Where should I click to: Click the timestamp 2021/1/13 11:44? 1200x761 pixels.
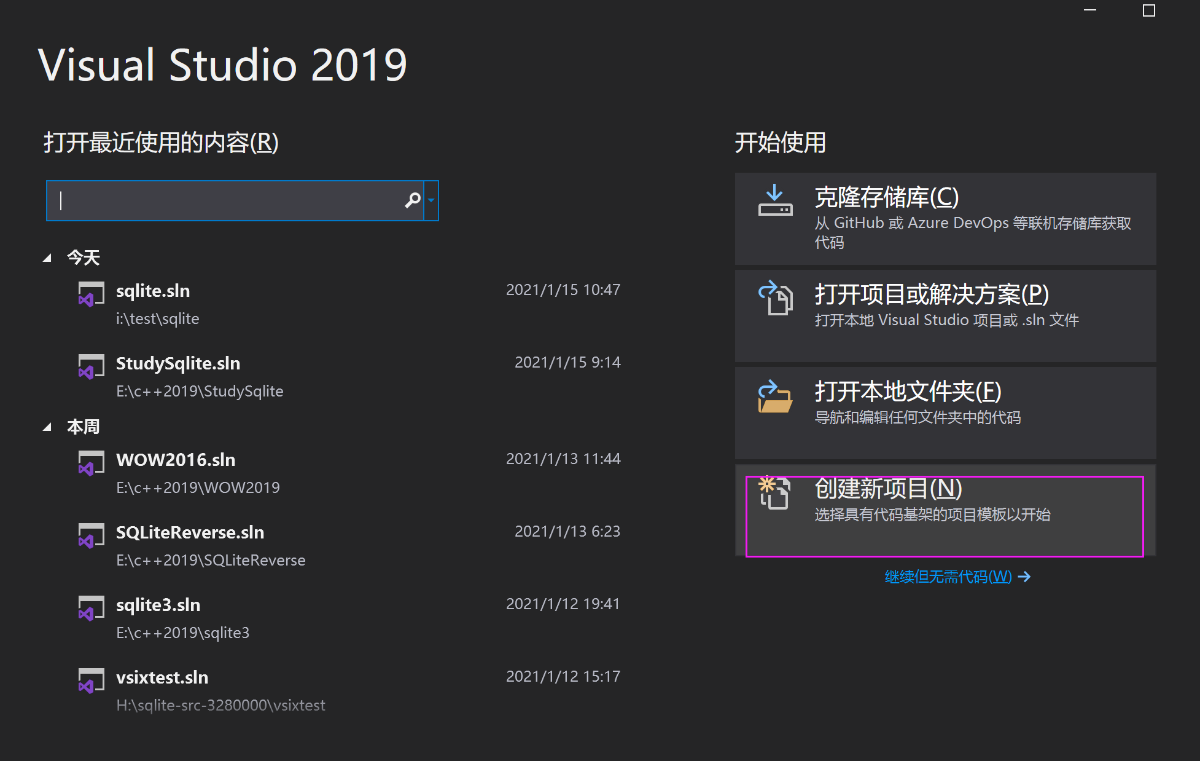563,459
